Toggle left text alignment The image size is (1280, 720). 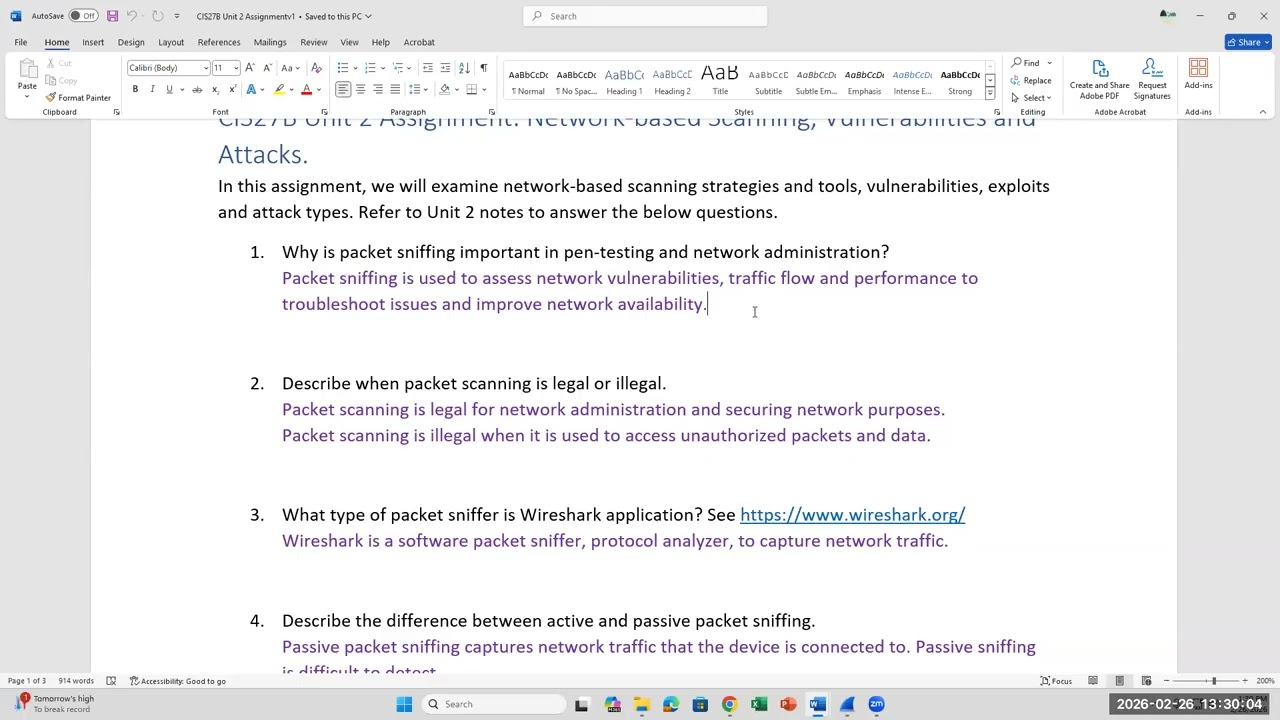[343, 90]
